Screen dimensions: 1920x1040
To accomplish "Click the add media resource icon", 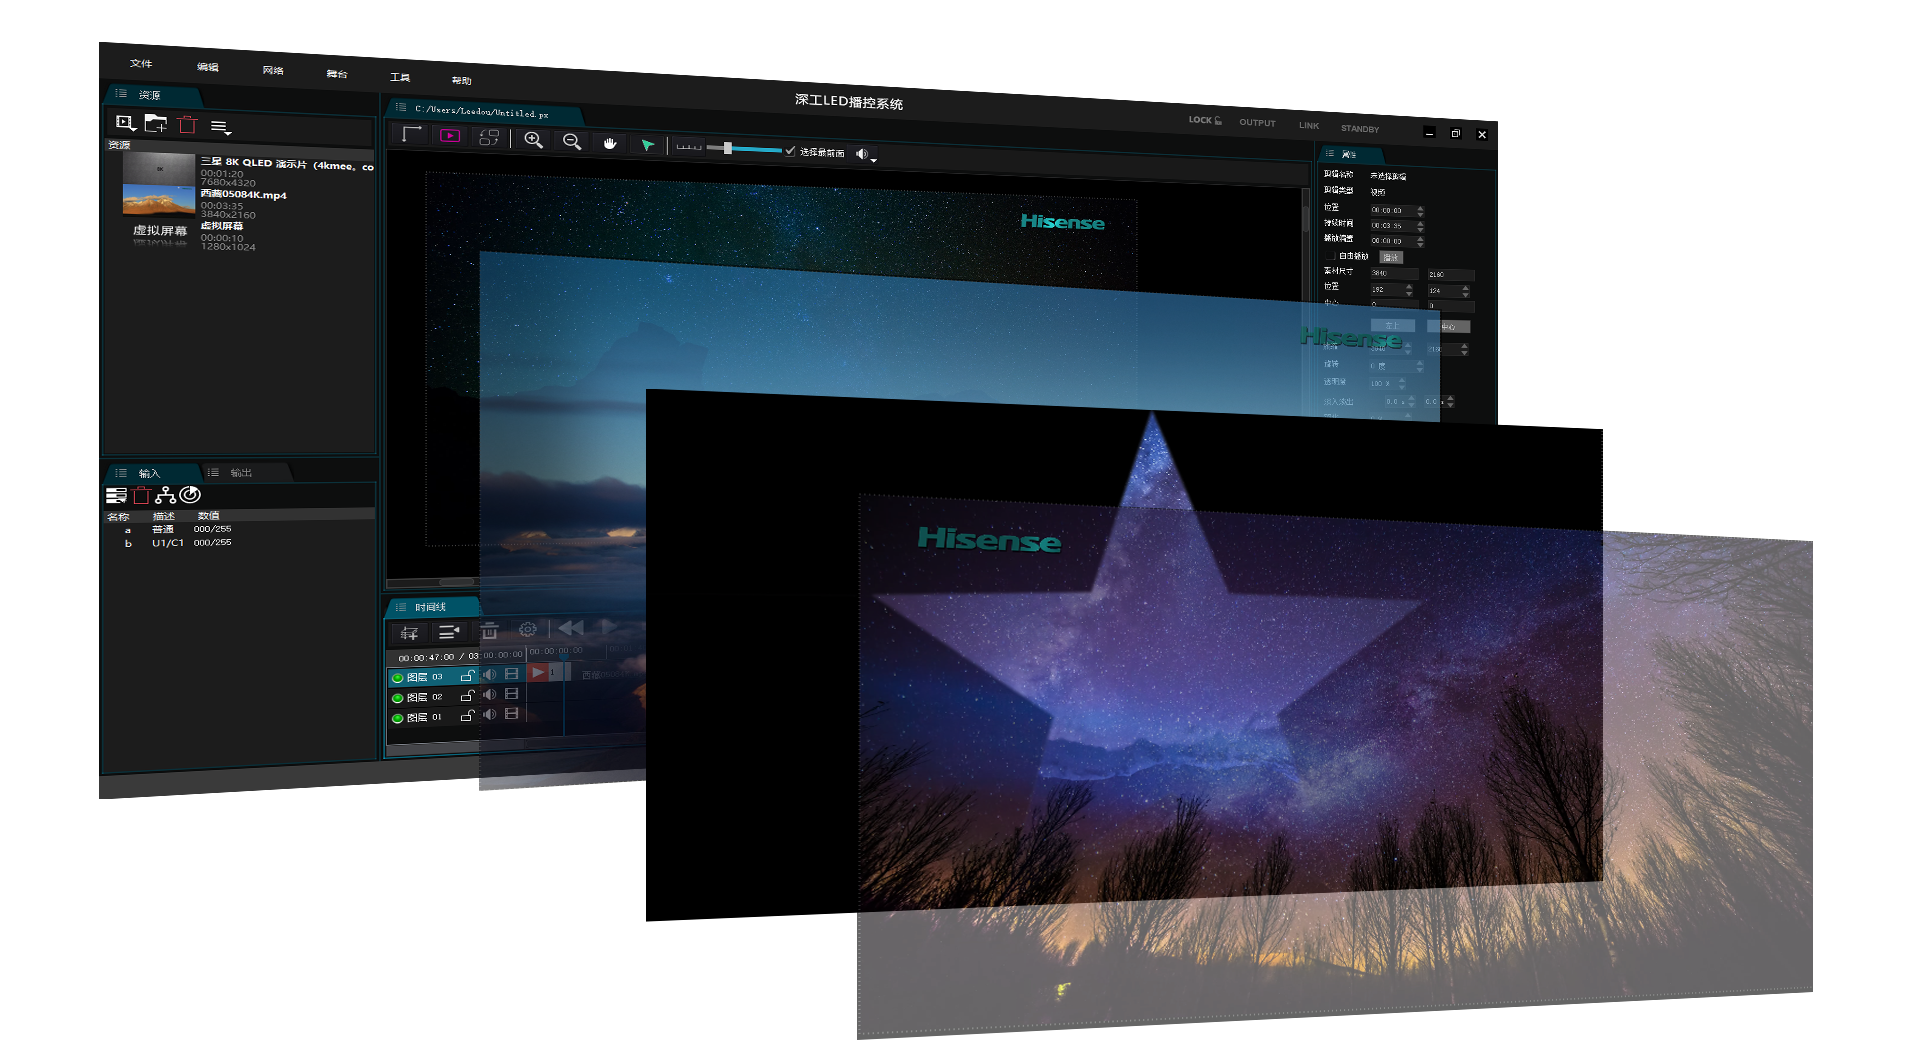I will (x=125, y=123).
